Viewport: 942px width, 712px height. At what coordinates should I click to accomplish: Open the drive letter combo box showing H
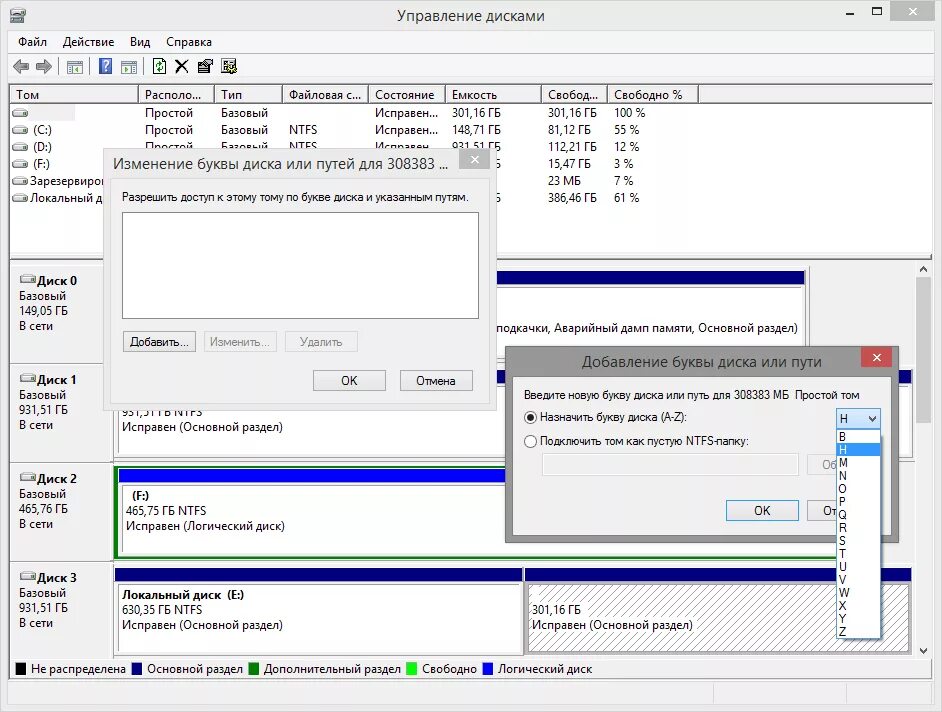click(x=858, y=419)
